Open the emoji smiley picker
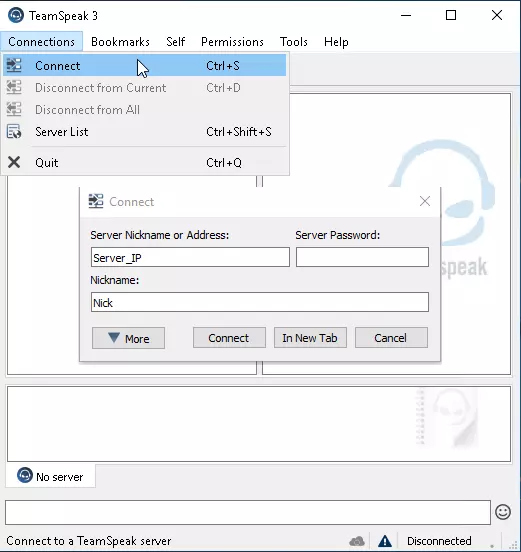 [503, 512]
